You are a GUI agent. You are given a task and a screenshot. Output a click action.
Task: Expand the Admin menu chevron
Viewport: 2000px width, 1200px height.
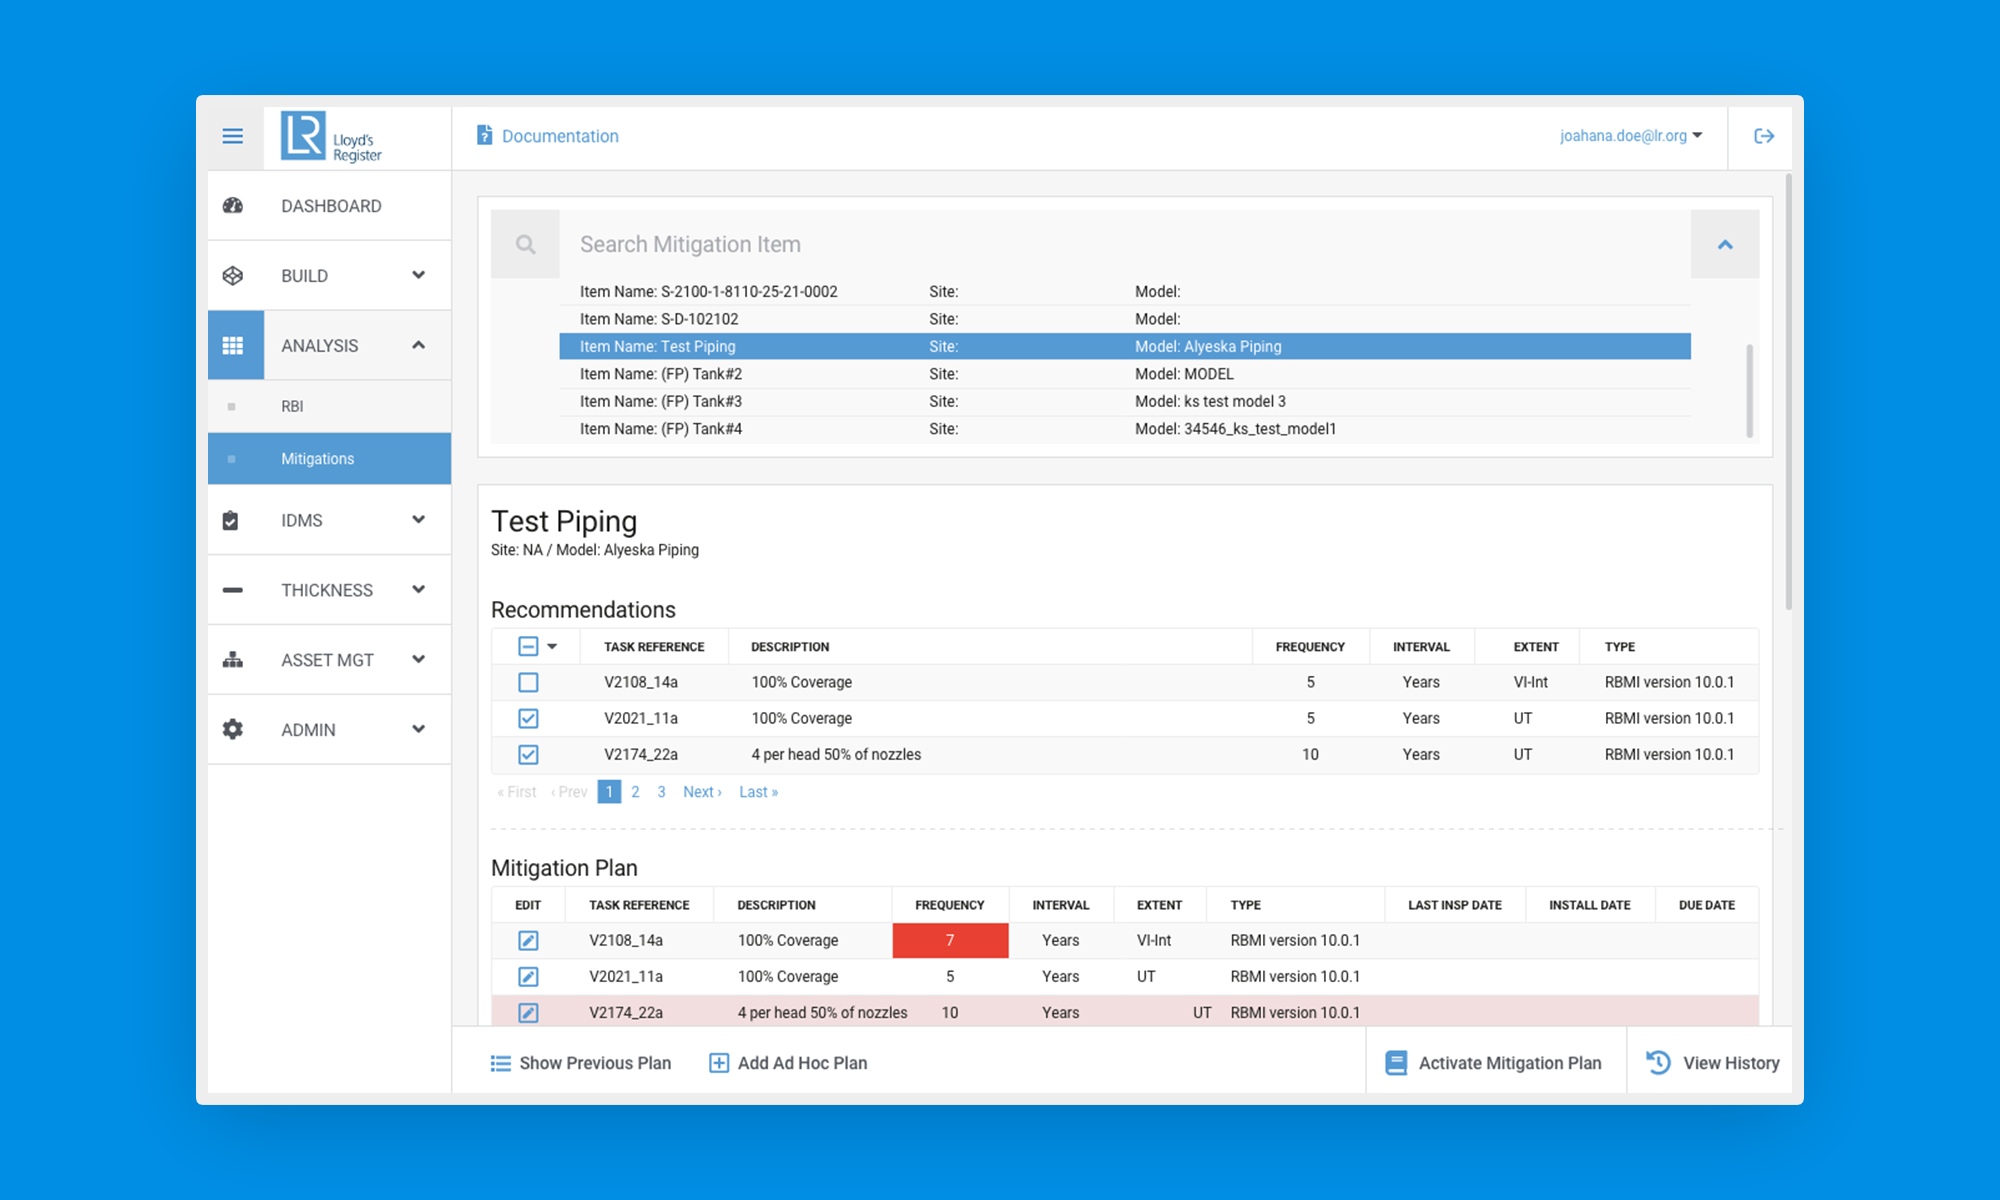pyautogui.click(x=418, y=729)
